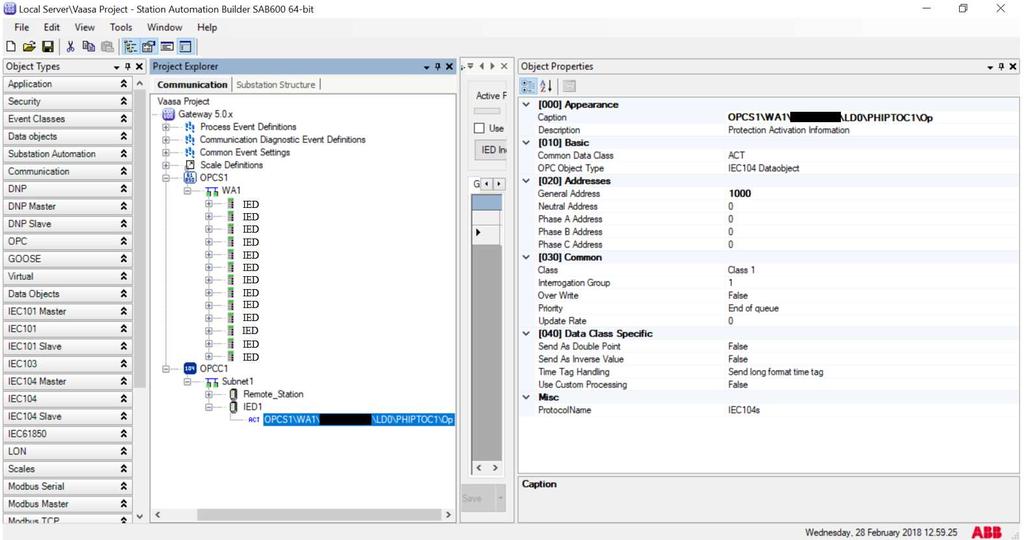The height and width of the screenshot is (540, 1024).
Task: Close the Project Explorer panel
Action: coord(449,67)
